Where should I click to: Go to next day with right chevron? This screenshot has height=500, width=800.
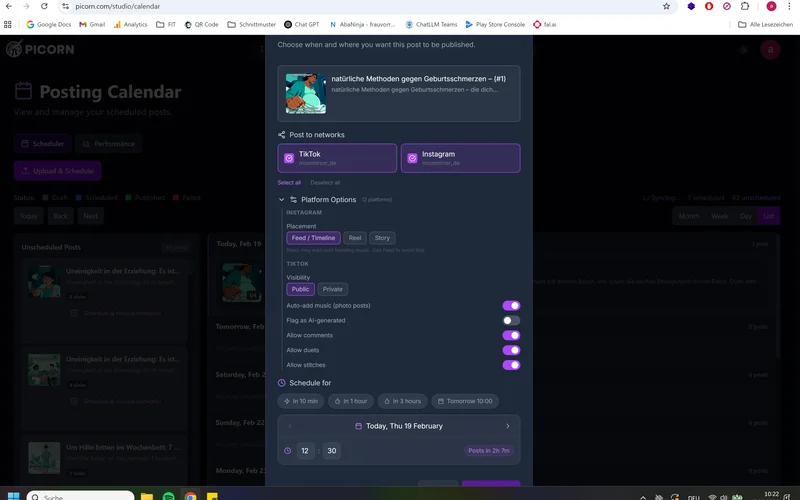[507, 426]
